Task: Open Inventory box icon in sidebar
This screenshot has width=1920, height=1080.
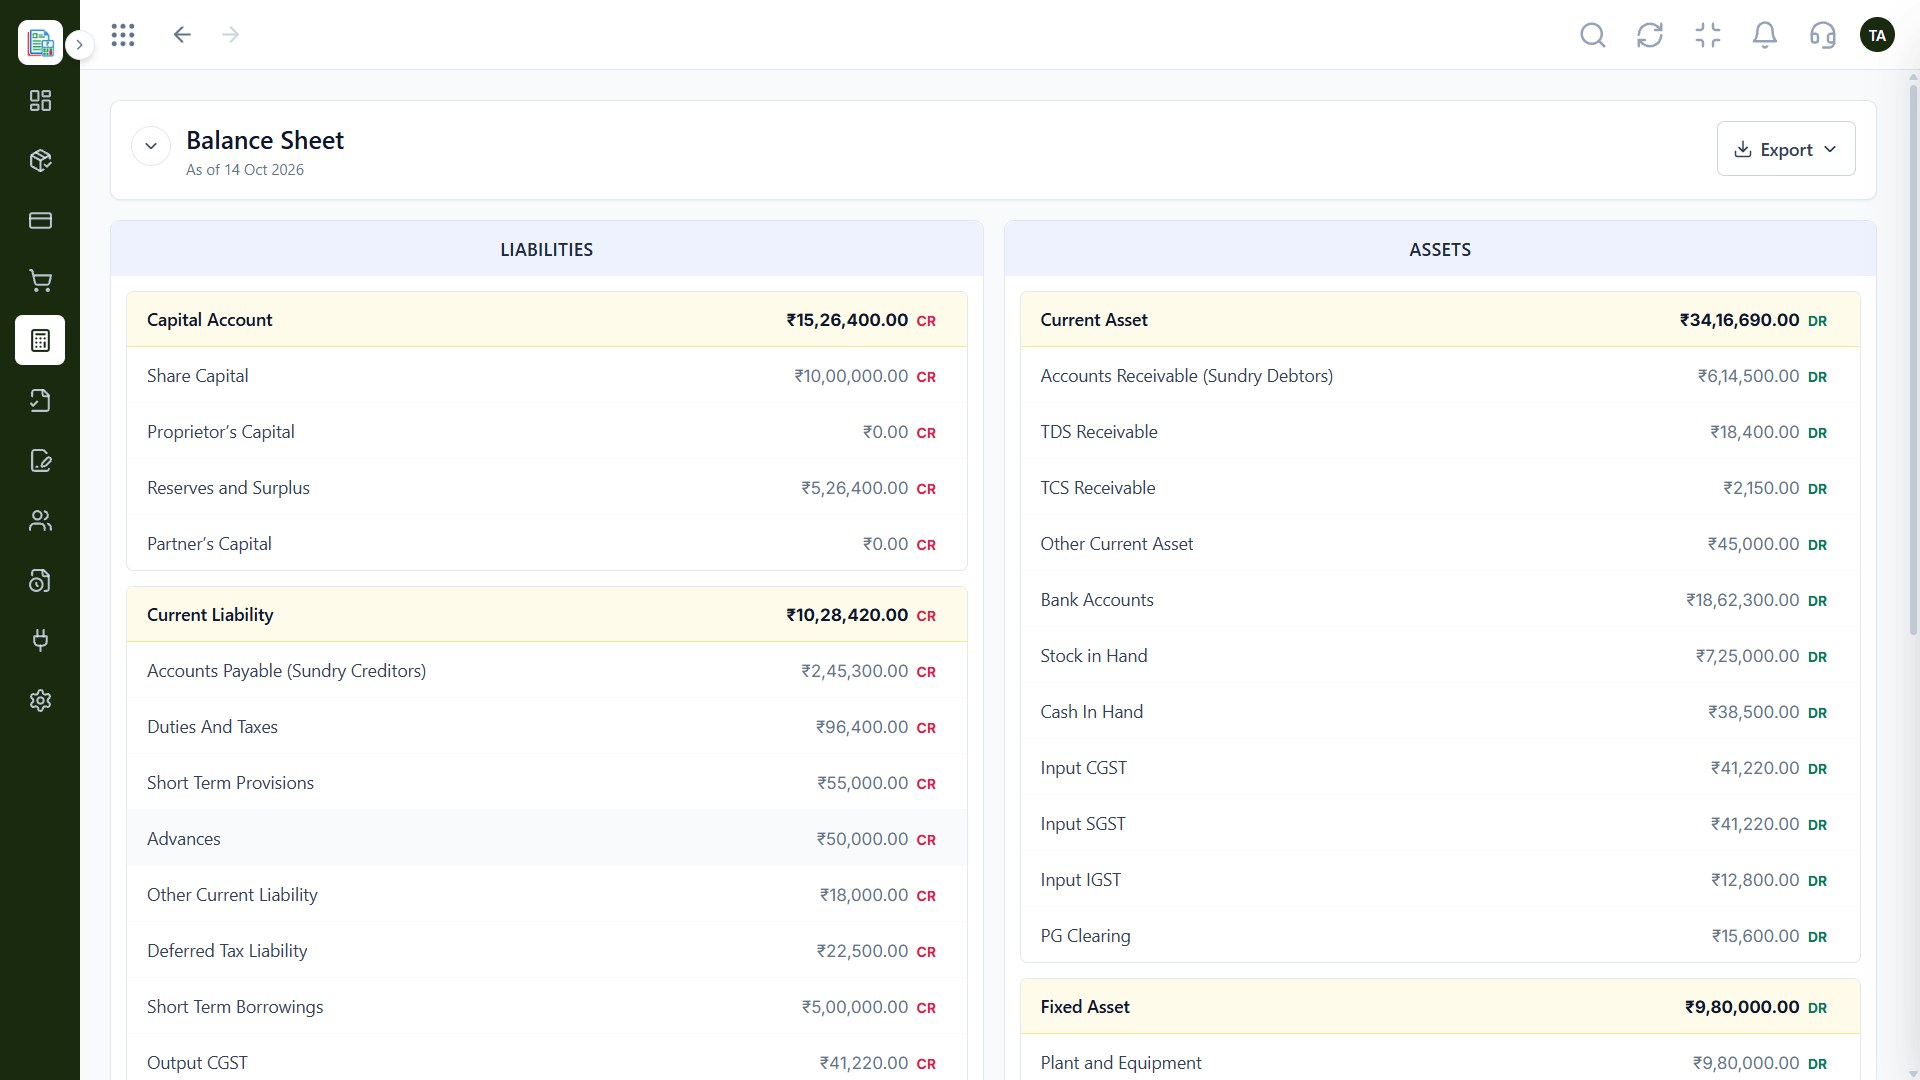Action: 40,161
